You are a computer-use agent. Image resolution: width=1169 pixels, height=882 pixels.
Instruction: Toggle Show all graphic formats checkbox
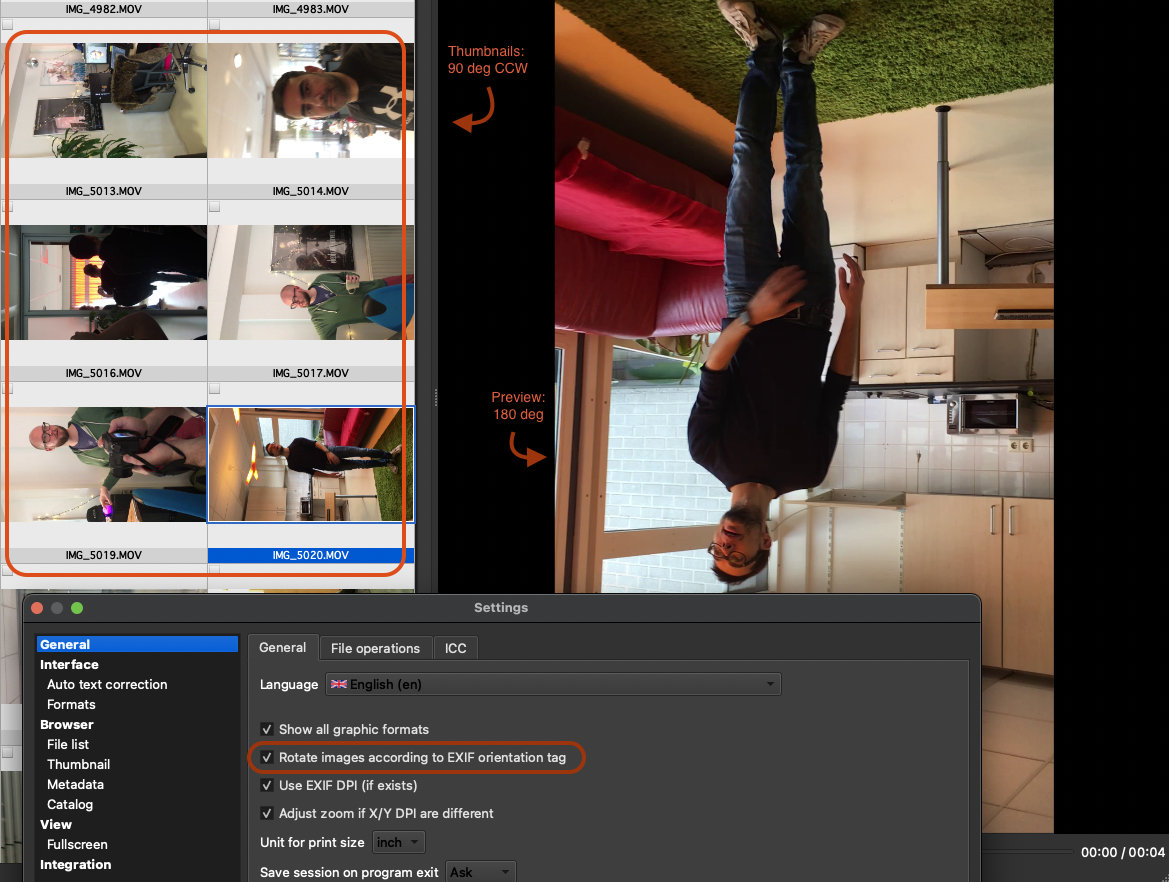pos(267,729)
